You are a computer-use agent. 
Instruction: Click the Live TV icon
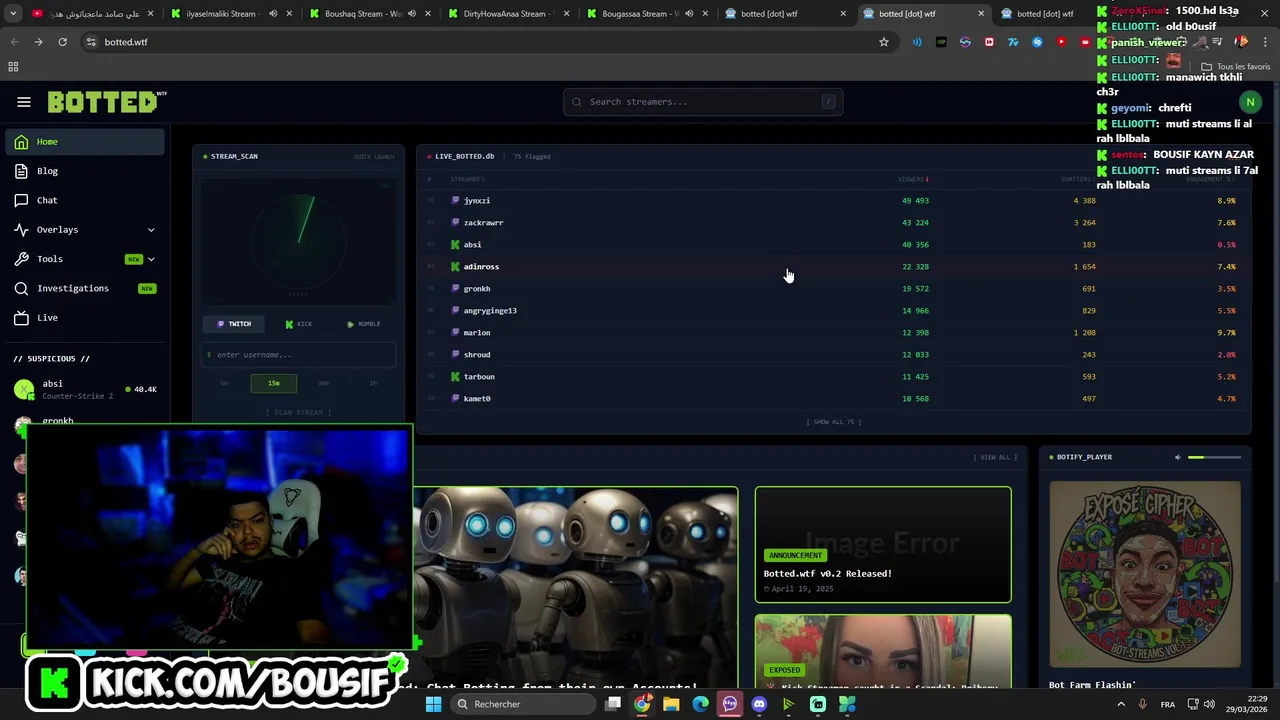(x=21, y=317)
